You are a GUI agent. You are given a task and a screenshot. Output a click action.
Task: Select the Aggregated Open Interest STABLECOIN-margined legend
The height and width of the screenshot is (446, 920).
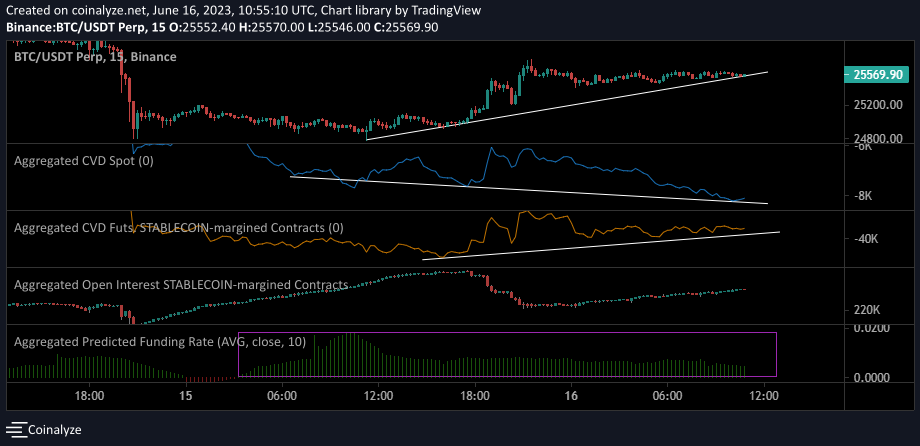tap(181, 285)
